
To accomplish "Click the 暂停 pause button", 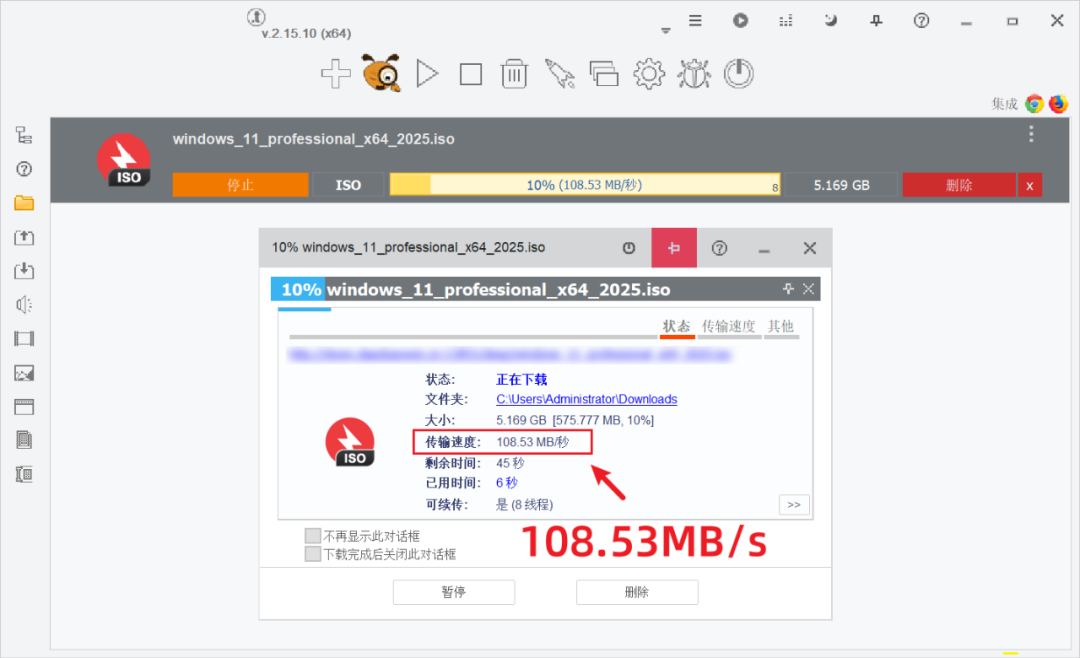I will (x=454, y=592).
